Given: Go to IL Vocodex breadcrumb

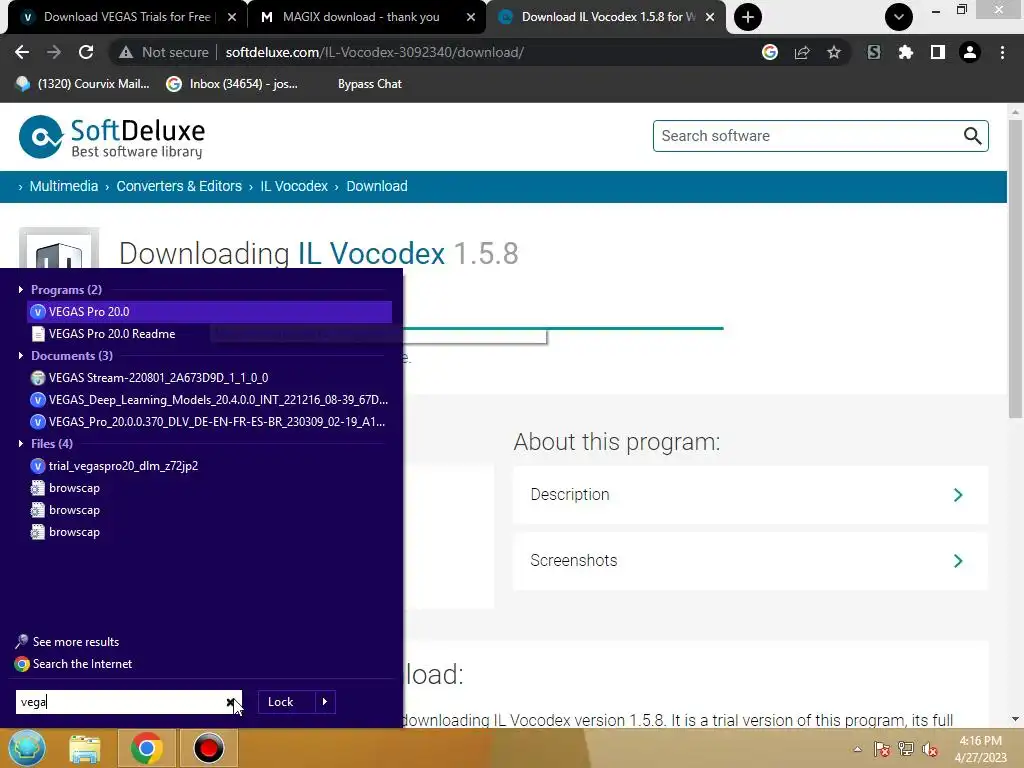Looking at the screenshot, I should [294, 186].
